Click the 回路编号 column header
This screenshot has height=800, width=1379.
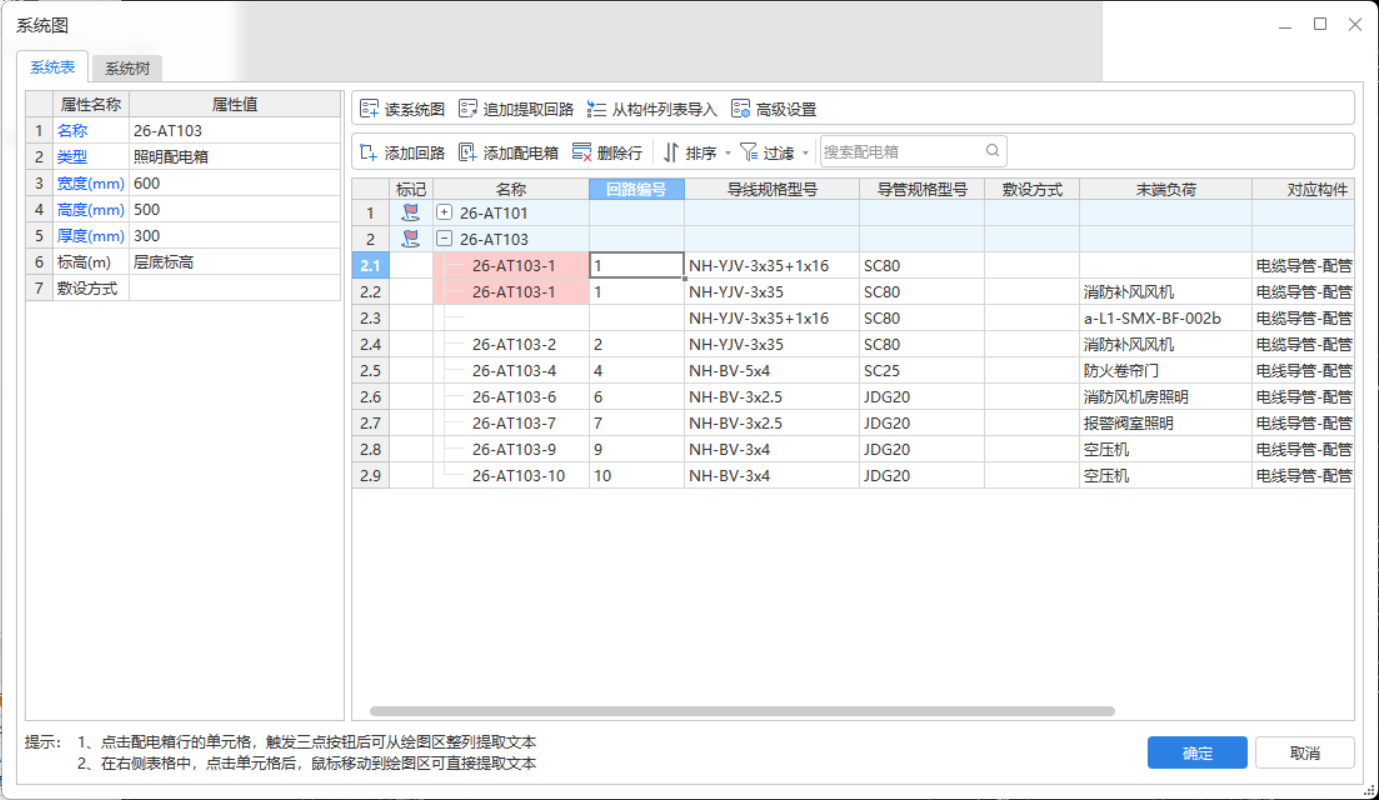(x=636, y=189)
